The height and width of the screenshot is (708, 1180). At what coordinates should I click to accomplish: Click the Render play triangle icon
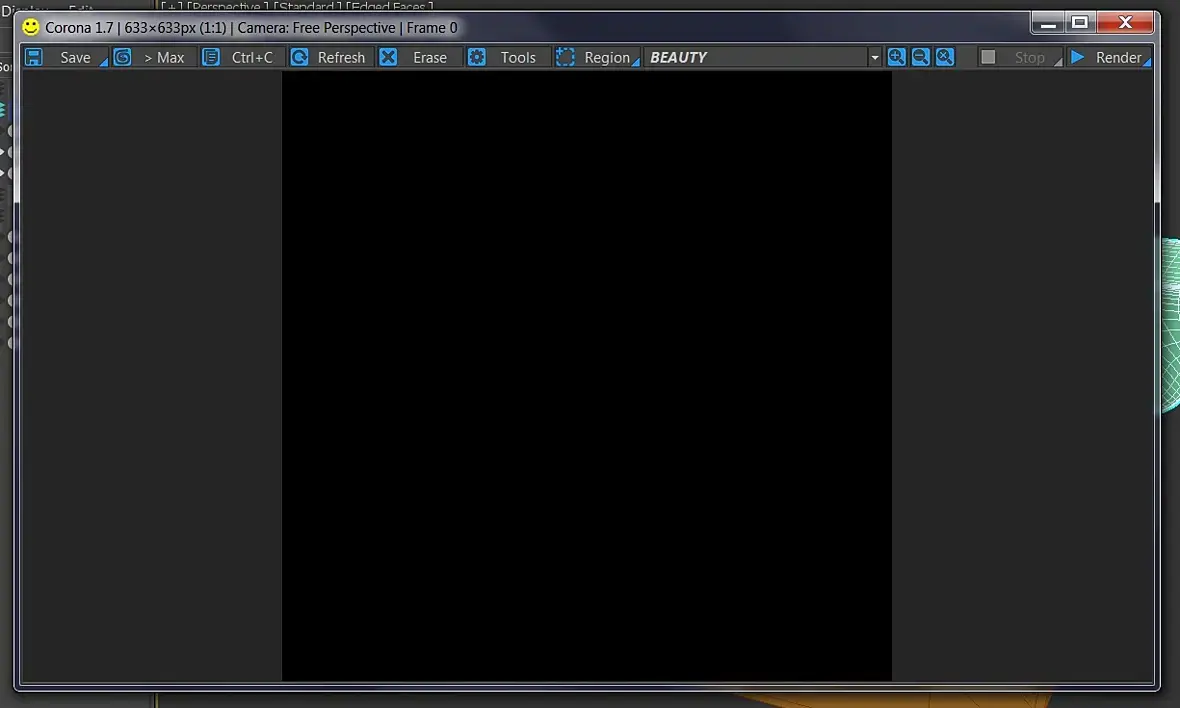point(1078,57)
